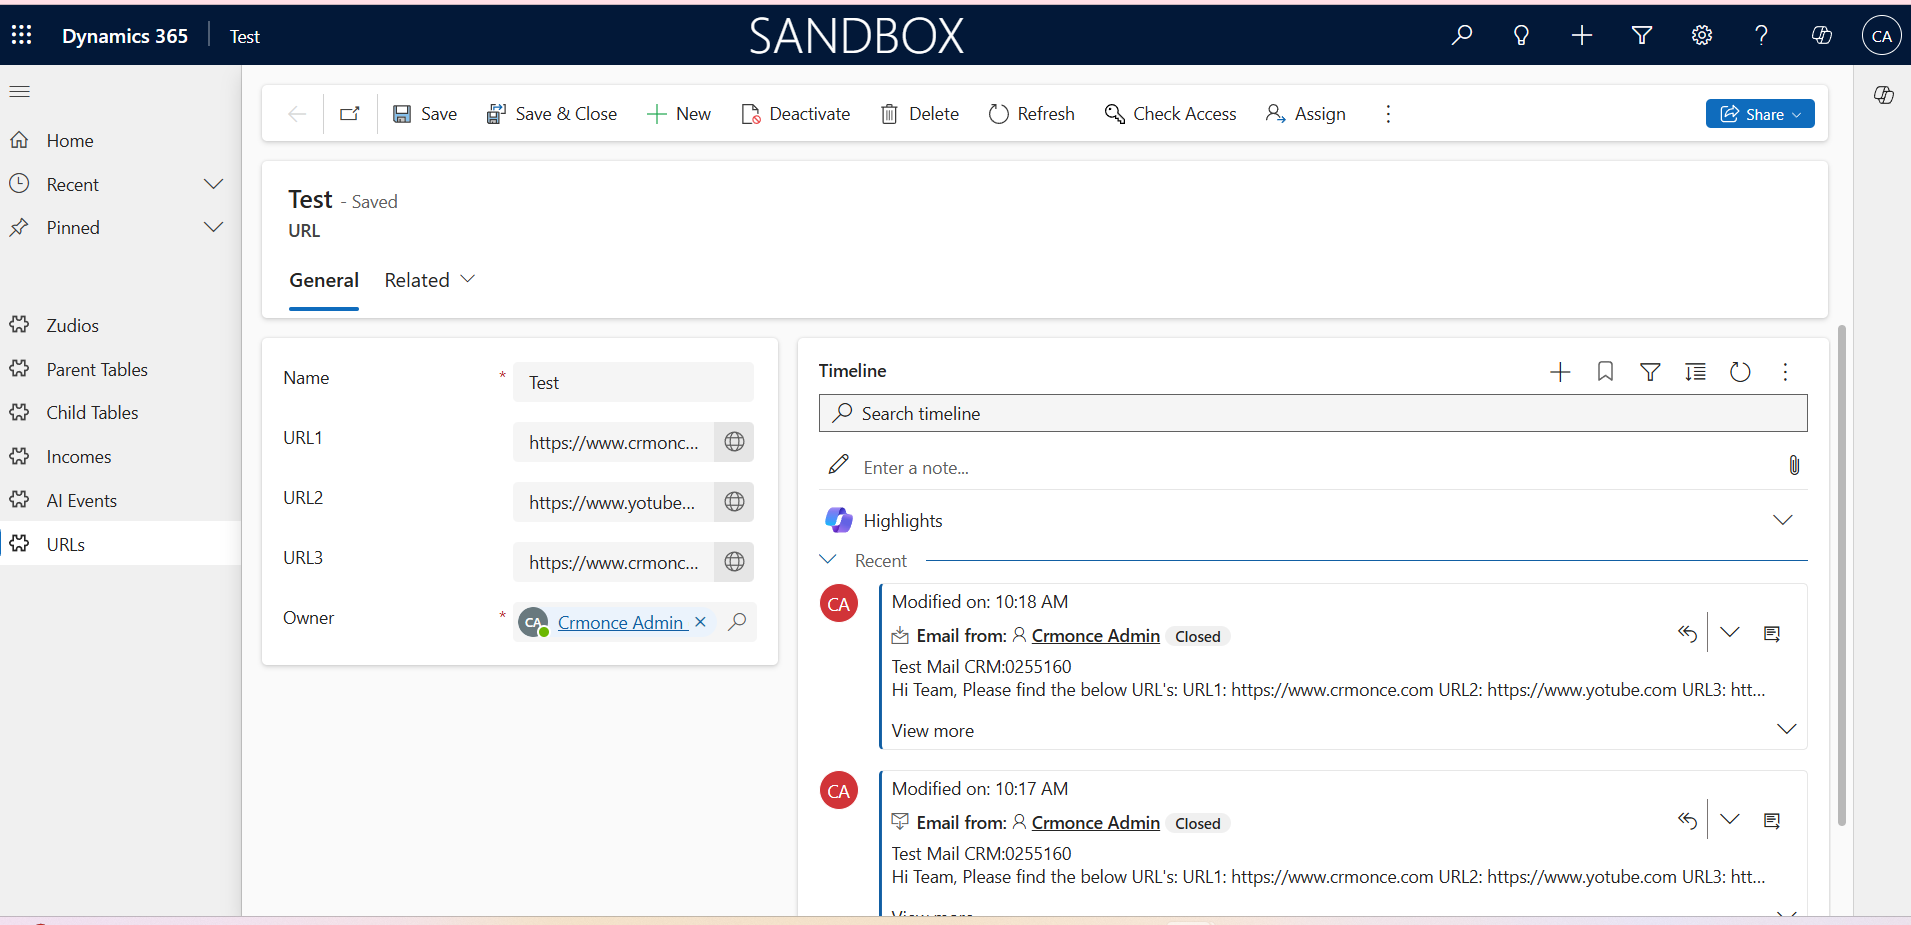Open Crmonce Admin owner link
Image resolution: width=1911 pixels, height=925 pixels.
pos(620,622)
